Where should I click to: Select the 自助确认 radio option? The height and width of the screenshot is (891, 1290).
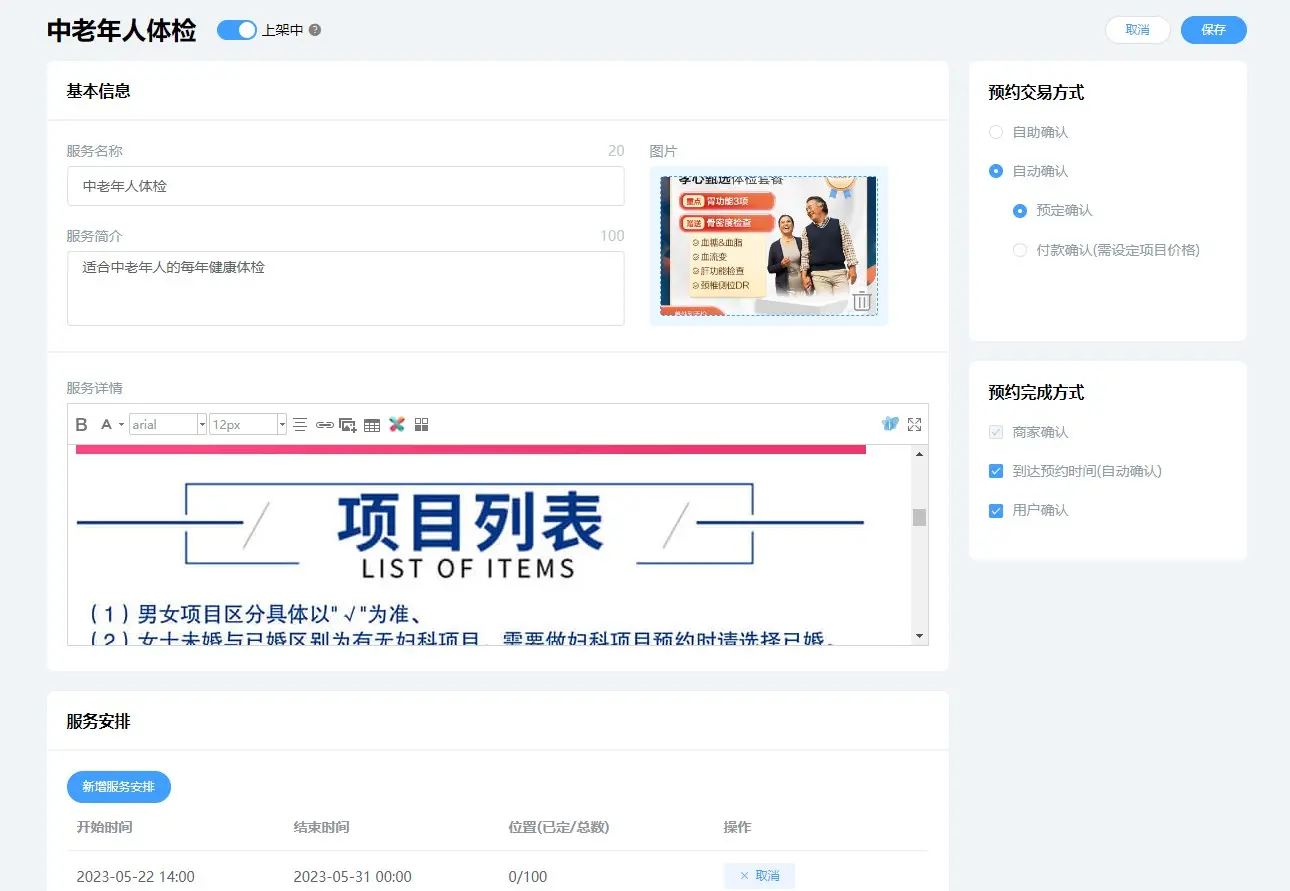pos(995,132)
